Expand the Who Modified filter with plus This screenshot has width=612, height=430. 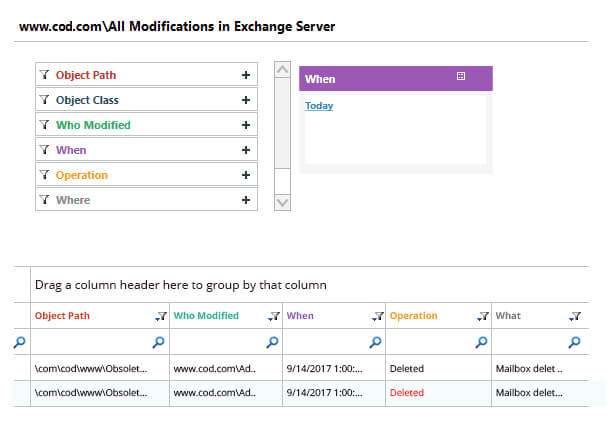tap(246, 125)
